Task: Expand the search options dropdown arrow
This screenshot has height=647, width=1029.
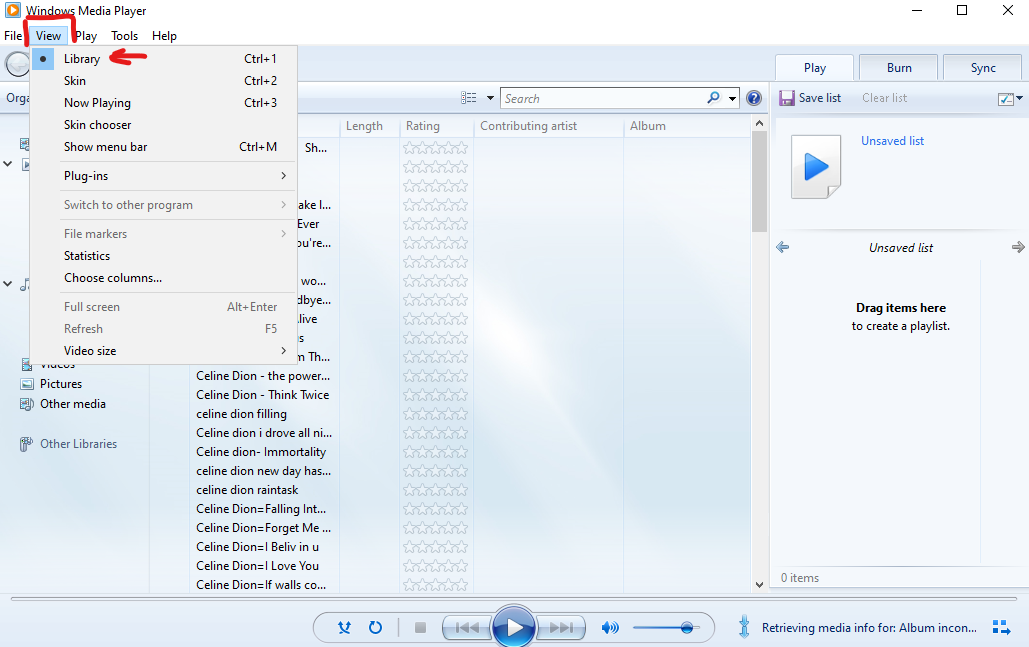Action: (x=732, y=98)
